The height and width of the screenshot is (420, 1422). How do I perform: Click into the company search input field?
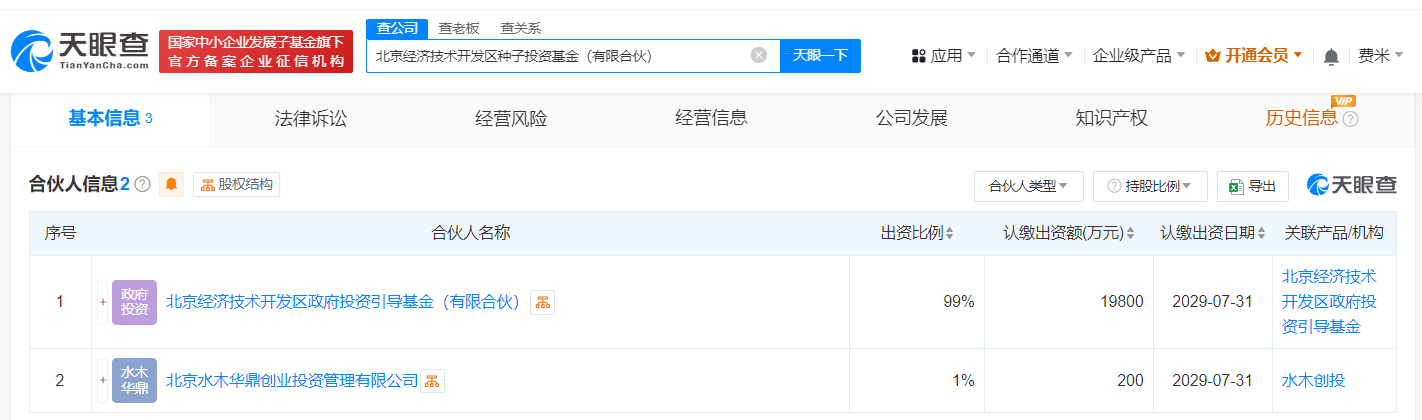click(560, 56)
